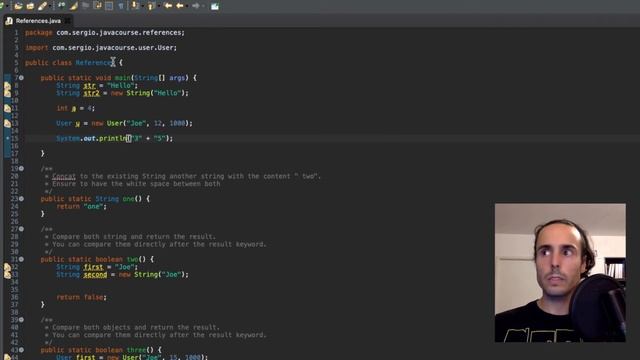Collapse the two() method fold at line 31

pos(21,259)
